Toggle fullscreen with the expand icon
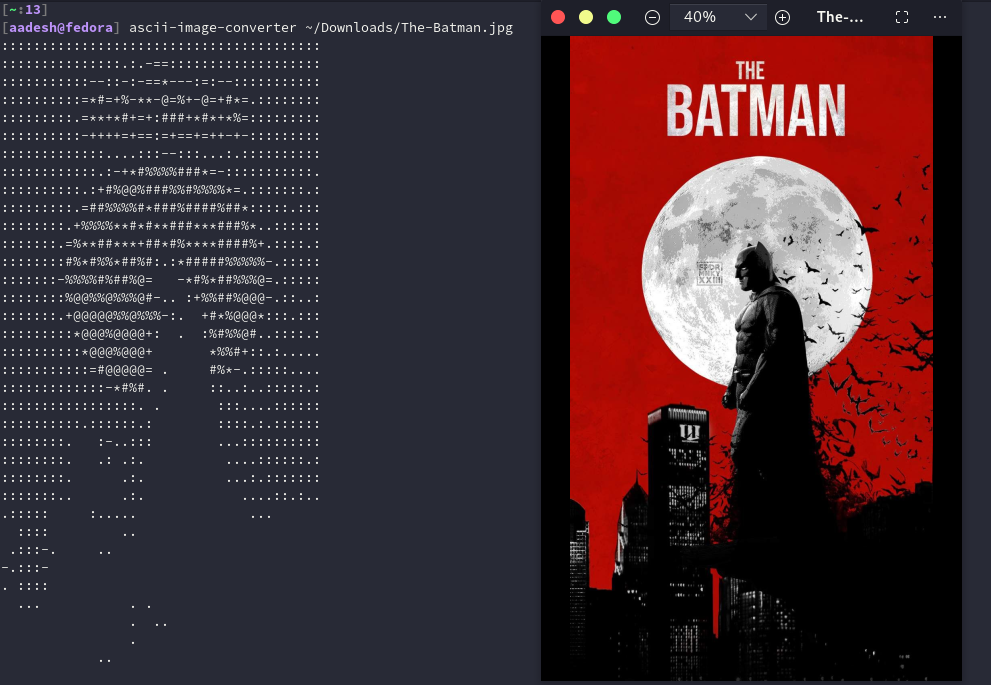Viewport: 991px width, 685px height. [902, 17]
